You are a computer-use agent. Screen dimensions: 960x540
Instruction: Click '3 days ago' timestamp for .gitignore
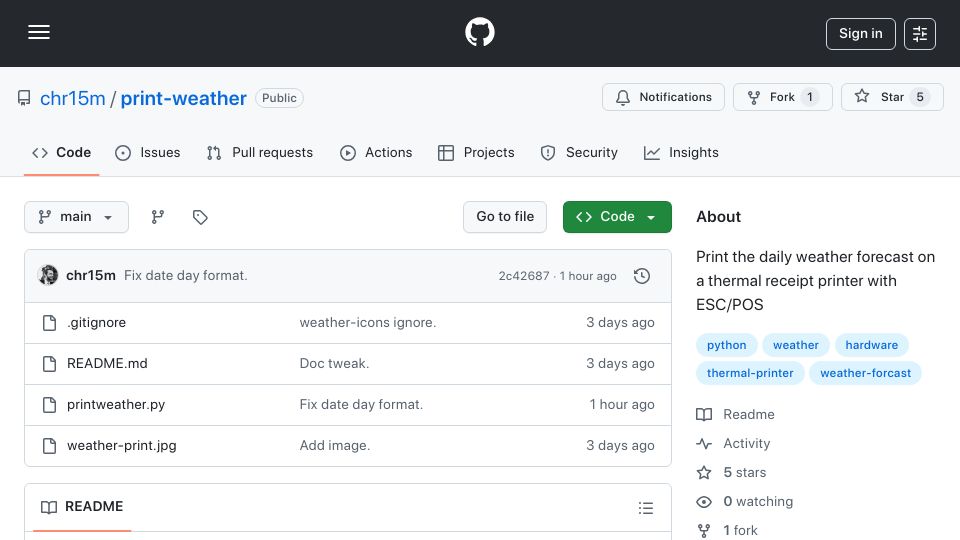(620, 323)
